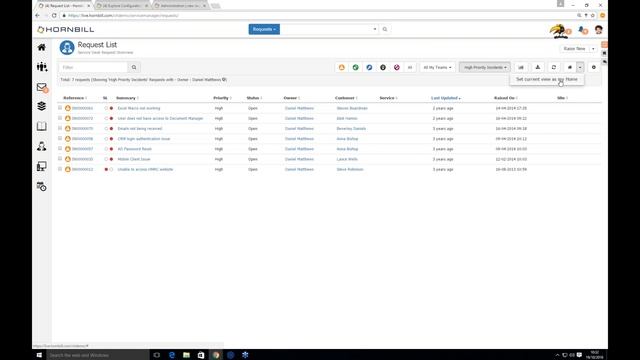Image resolution: width=640 pixels, height=360 pixels.
Task: Tick checkbox for Excel Macro not working row
Action: pos(60,108)
